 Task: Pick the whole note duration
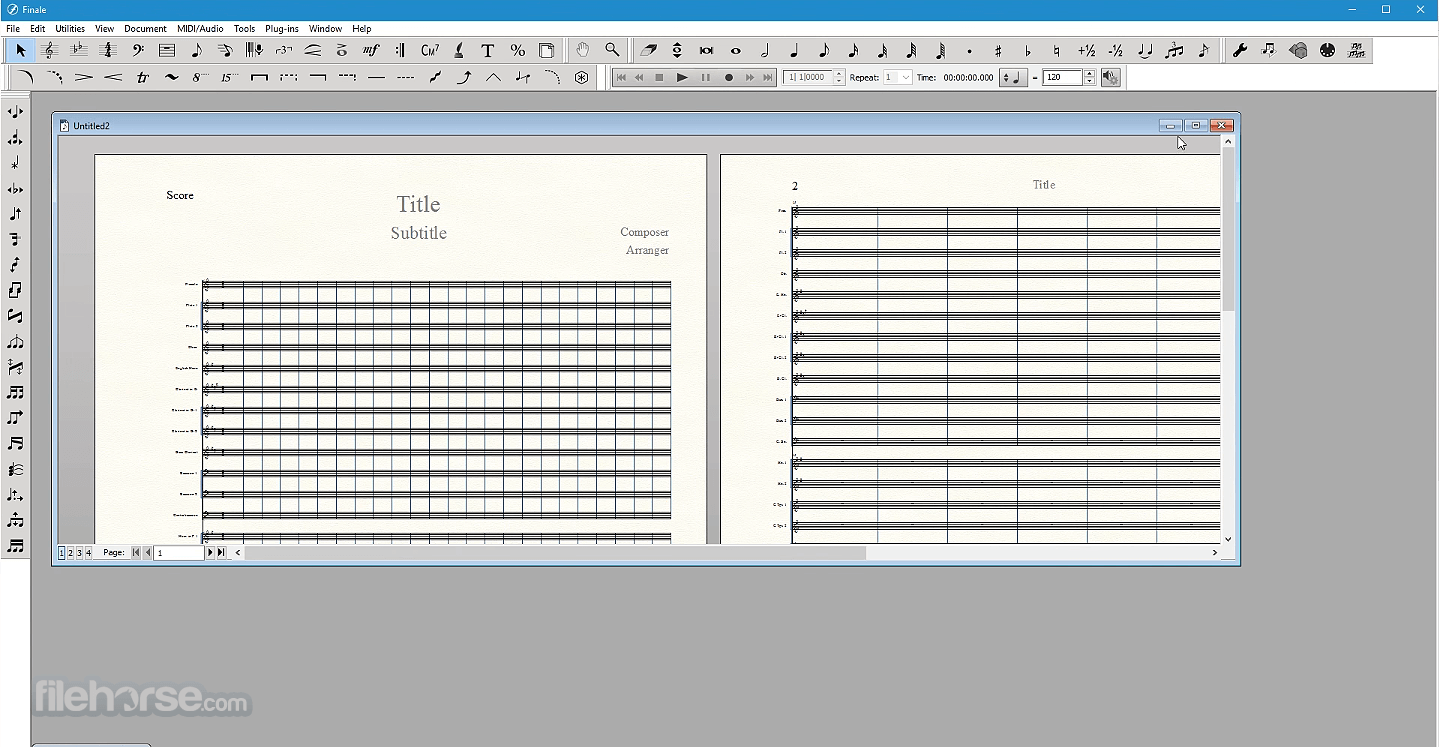pyautogui.click(x=735, y=50)
